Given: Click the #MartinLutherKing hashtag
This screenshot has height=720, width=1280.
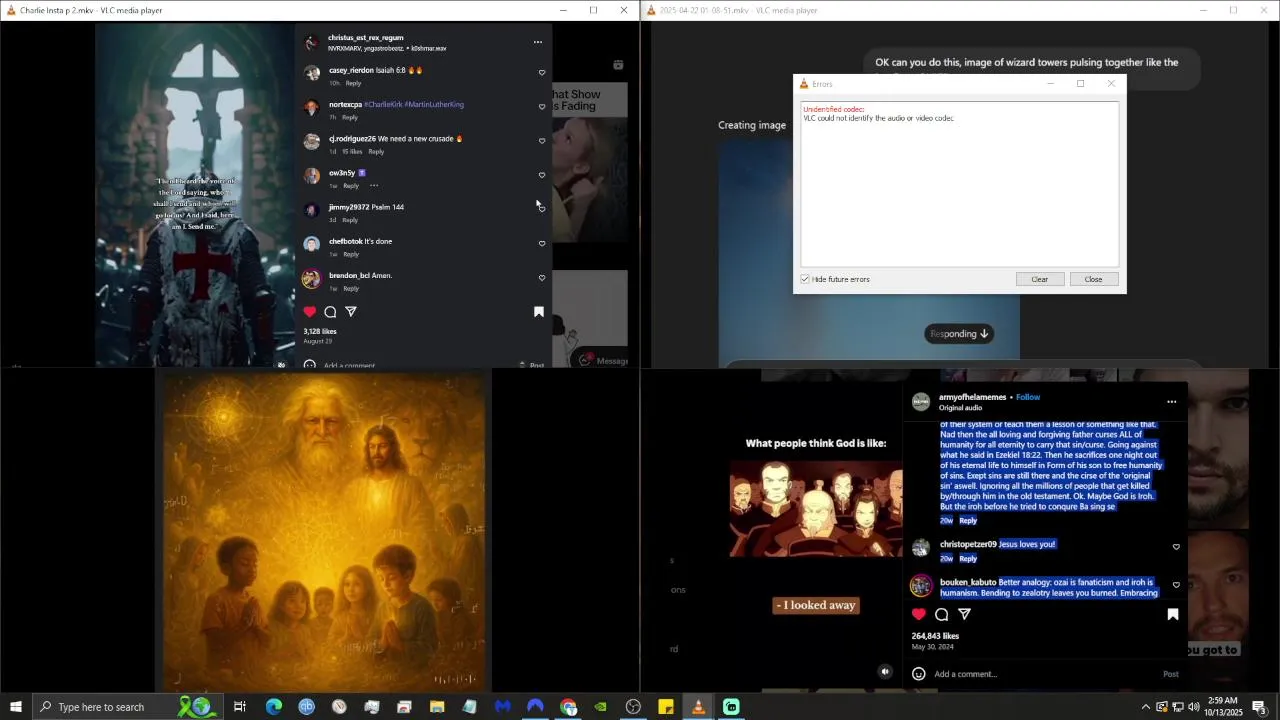Looking at the screenshot, I should (434, 104).
